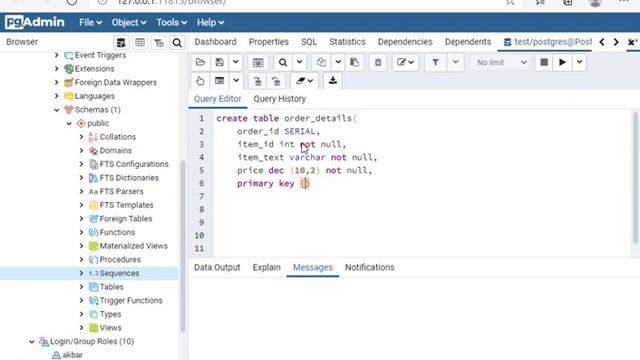Click the hand pointer toolbar icon
The width and height of the screenshot is (640, 360).
[x=200, y=81]
